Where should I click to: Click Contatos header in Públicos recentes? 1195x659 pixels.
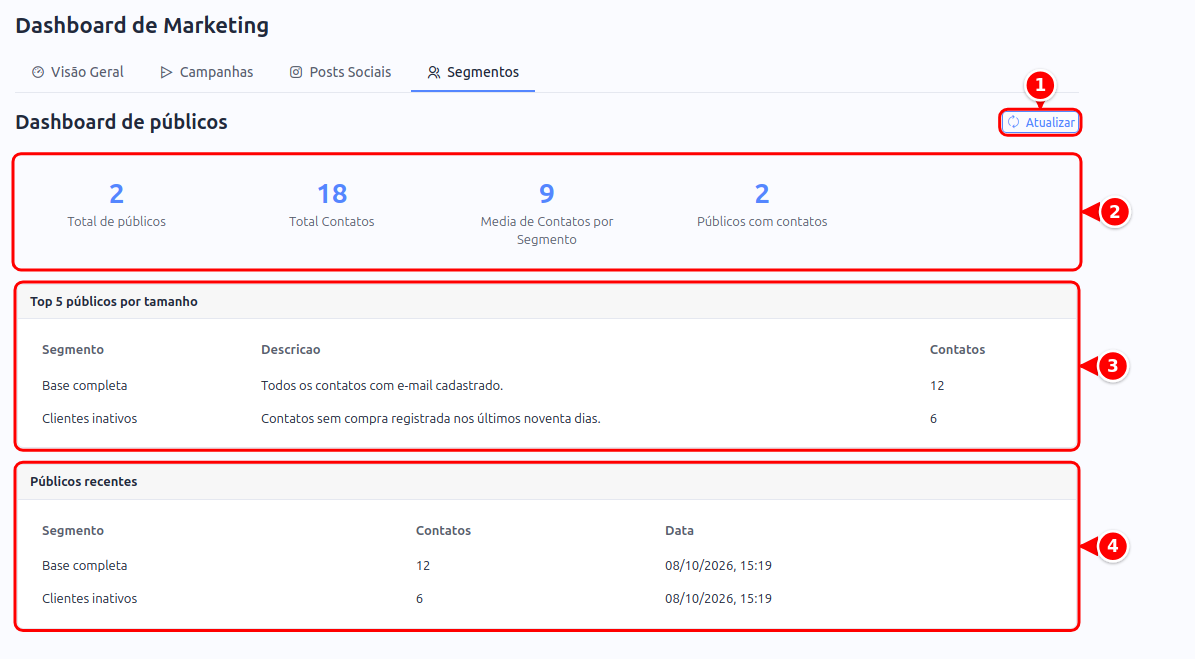pos(444,530)
